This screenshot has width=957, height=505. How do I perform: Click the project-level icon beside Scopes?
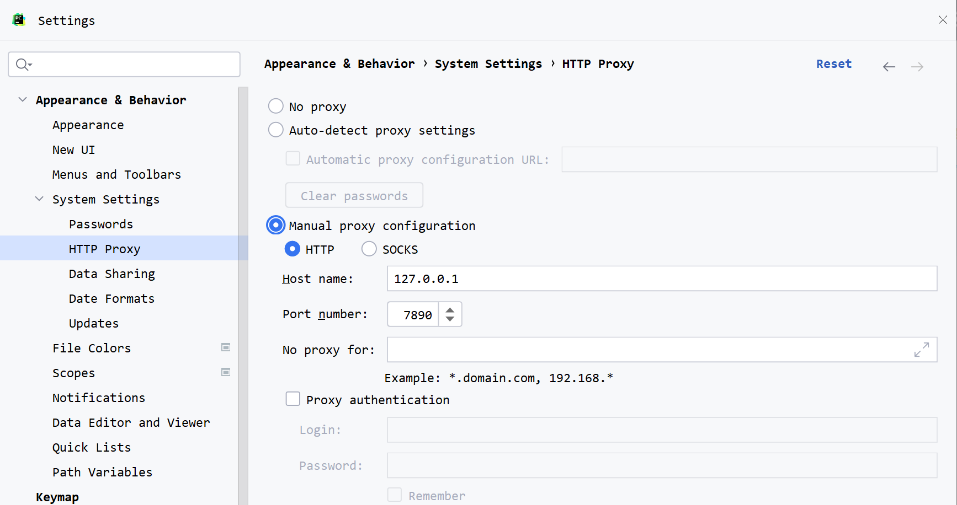tap(225, 372)
